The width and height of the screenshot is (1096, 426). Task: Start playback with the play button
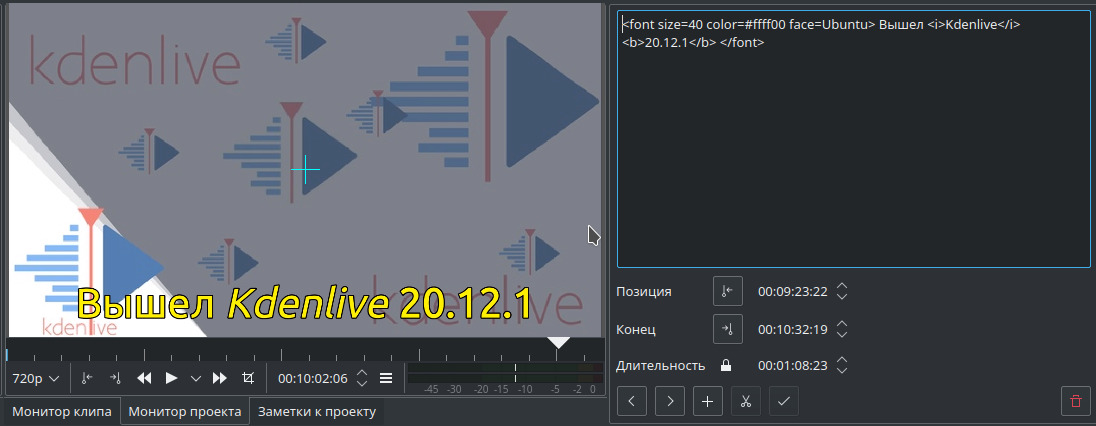point(171,378)
